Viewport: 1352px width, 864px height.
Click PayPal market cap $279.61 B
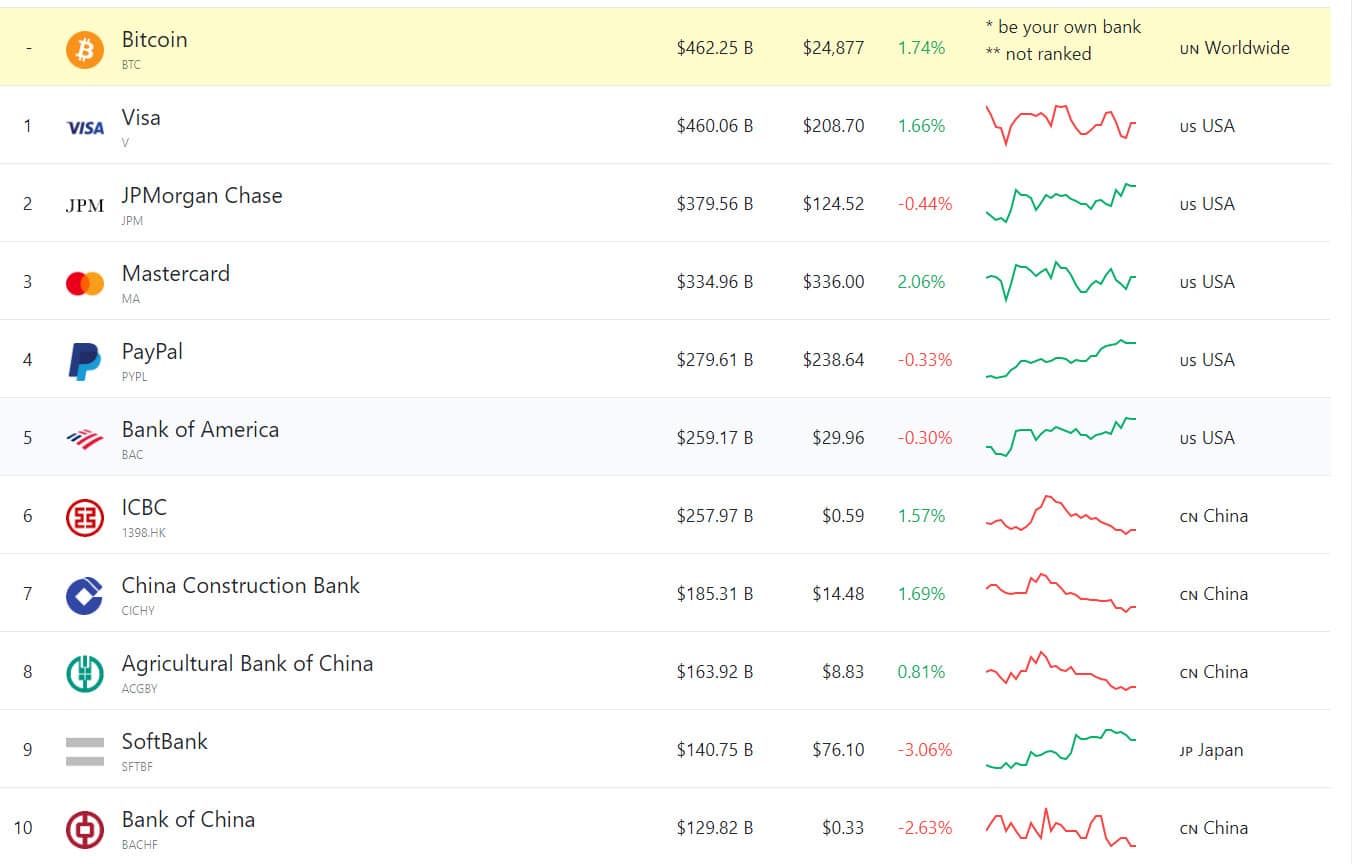(715, 359)
